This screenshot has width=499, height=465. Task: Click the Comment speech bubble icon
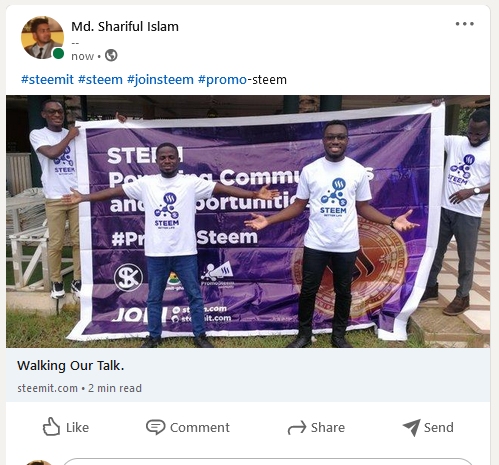(x=155, y=427)
